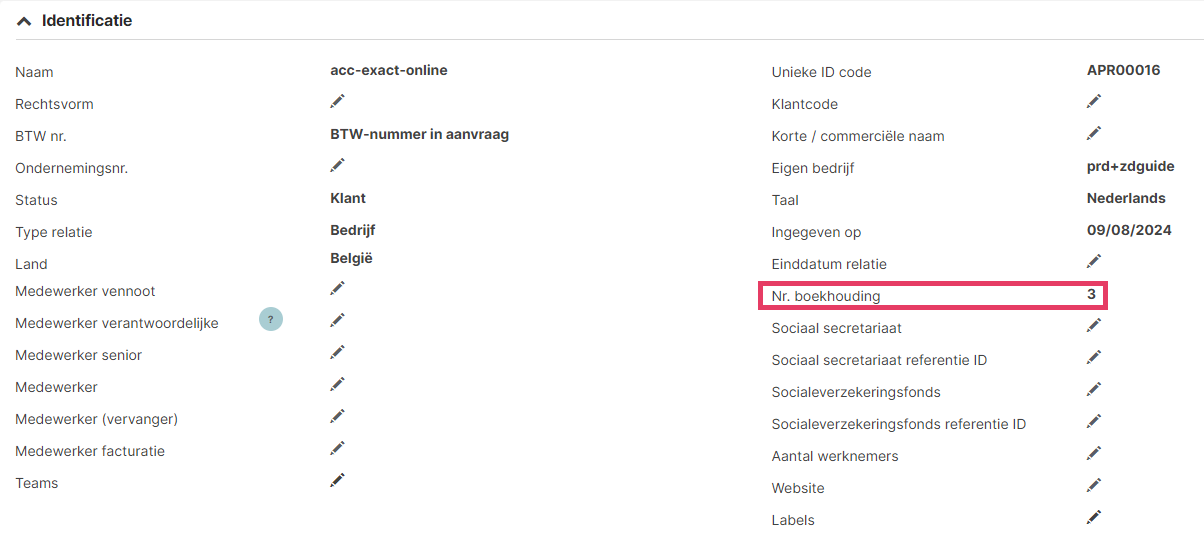Click the acc-exact-online name value
Screen dimensions: 1204x549
pyautogui.click(x=389, y=70)
